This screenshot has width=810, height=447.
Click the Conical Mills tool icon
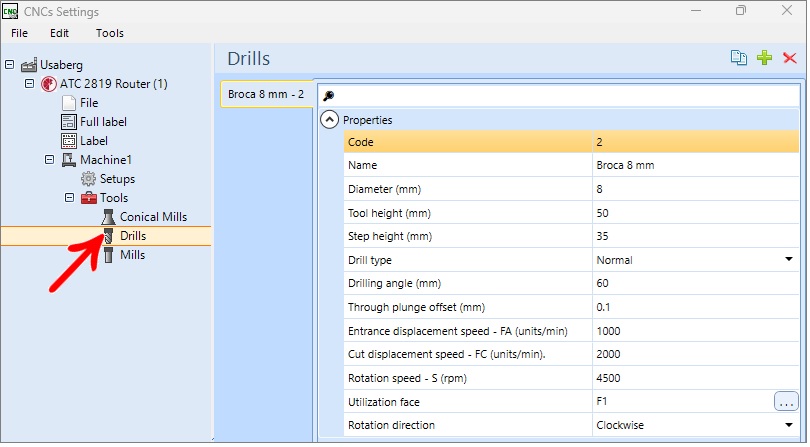(108, 217)
